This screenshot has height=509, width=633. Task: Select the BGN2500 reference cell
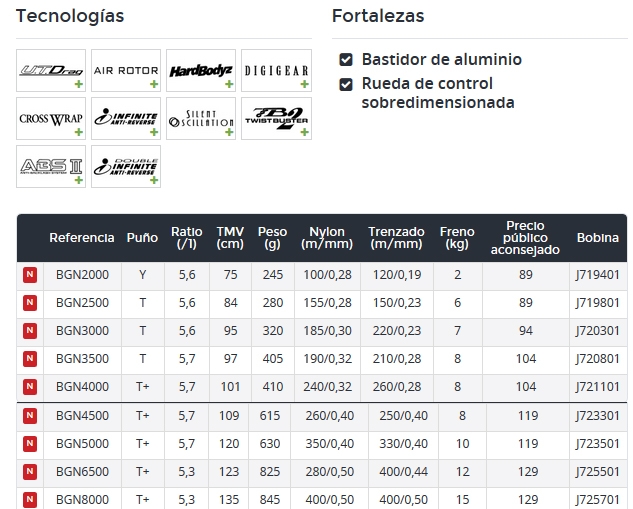coord(82,303)
